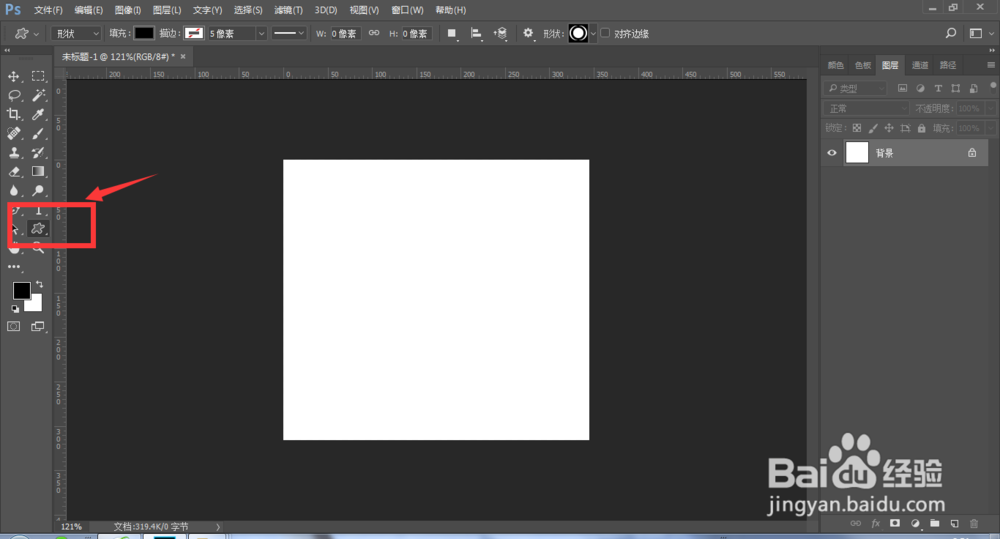The width and height of the screenshot is (1000, 539).
Task: Open the fill color swatch in options bar
Action: [x=144, y=33]
